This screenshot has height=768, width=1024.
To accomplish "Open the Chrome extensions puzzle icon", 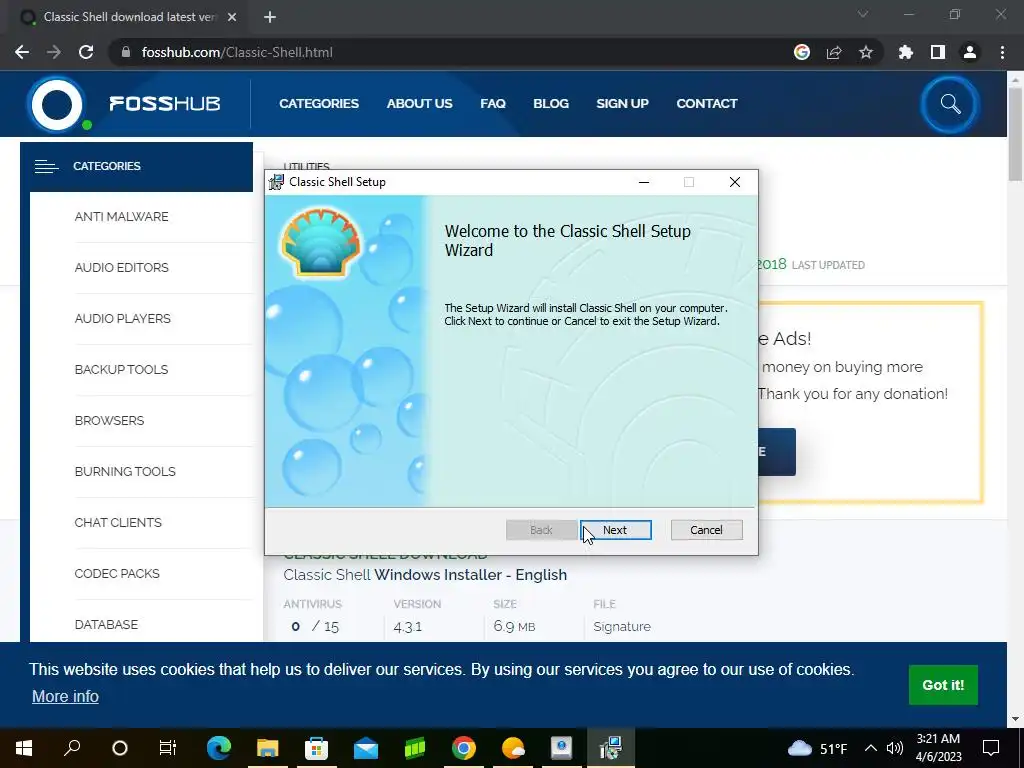I will coord(906,52).
